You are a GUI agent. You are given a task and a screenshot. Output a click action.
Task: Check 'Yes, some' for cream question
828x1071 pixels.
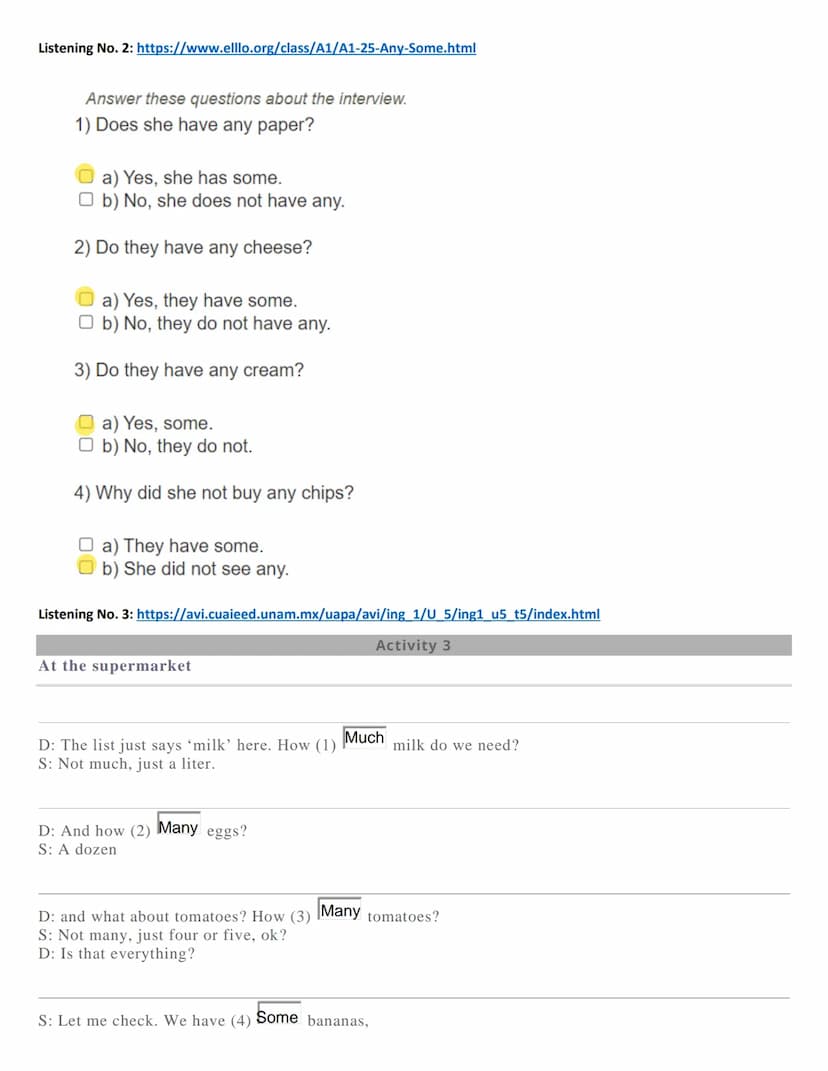[85, 422]
